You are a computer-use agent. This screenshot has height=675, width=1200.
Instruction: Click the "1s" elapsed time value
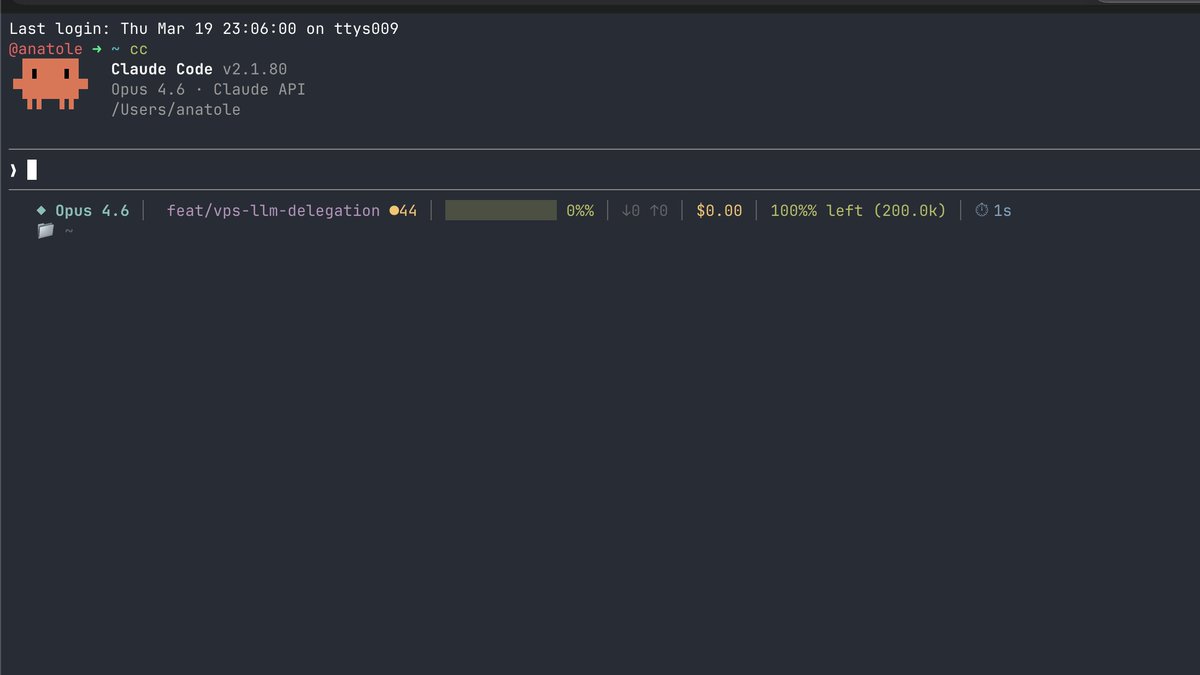pyautogui.click(x=1002, y=211)
